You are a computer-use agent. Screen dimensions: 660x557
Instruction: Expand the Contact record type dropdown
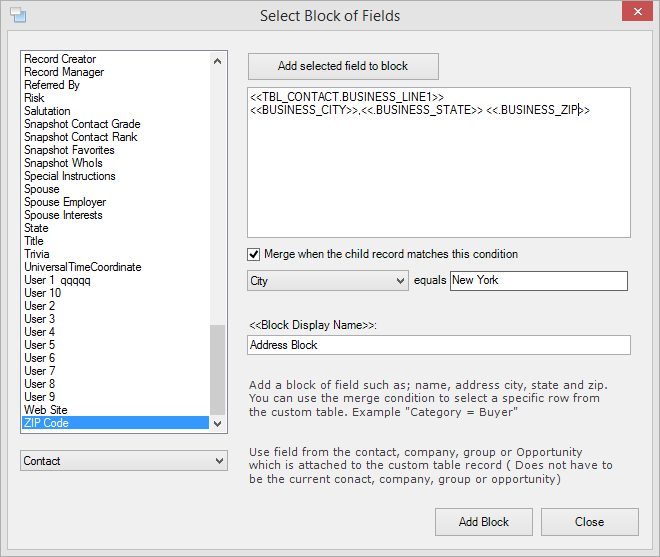point(124,461)
